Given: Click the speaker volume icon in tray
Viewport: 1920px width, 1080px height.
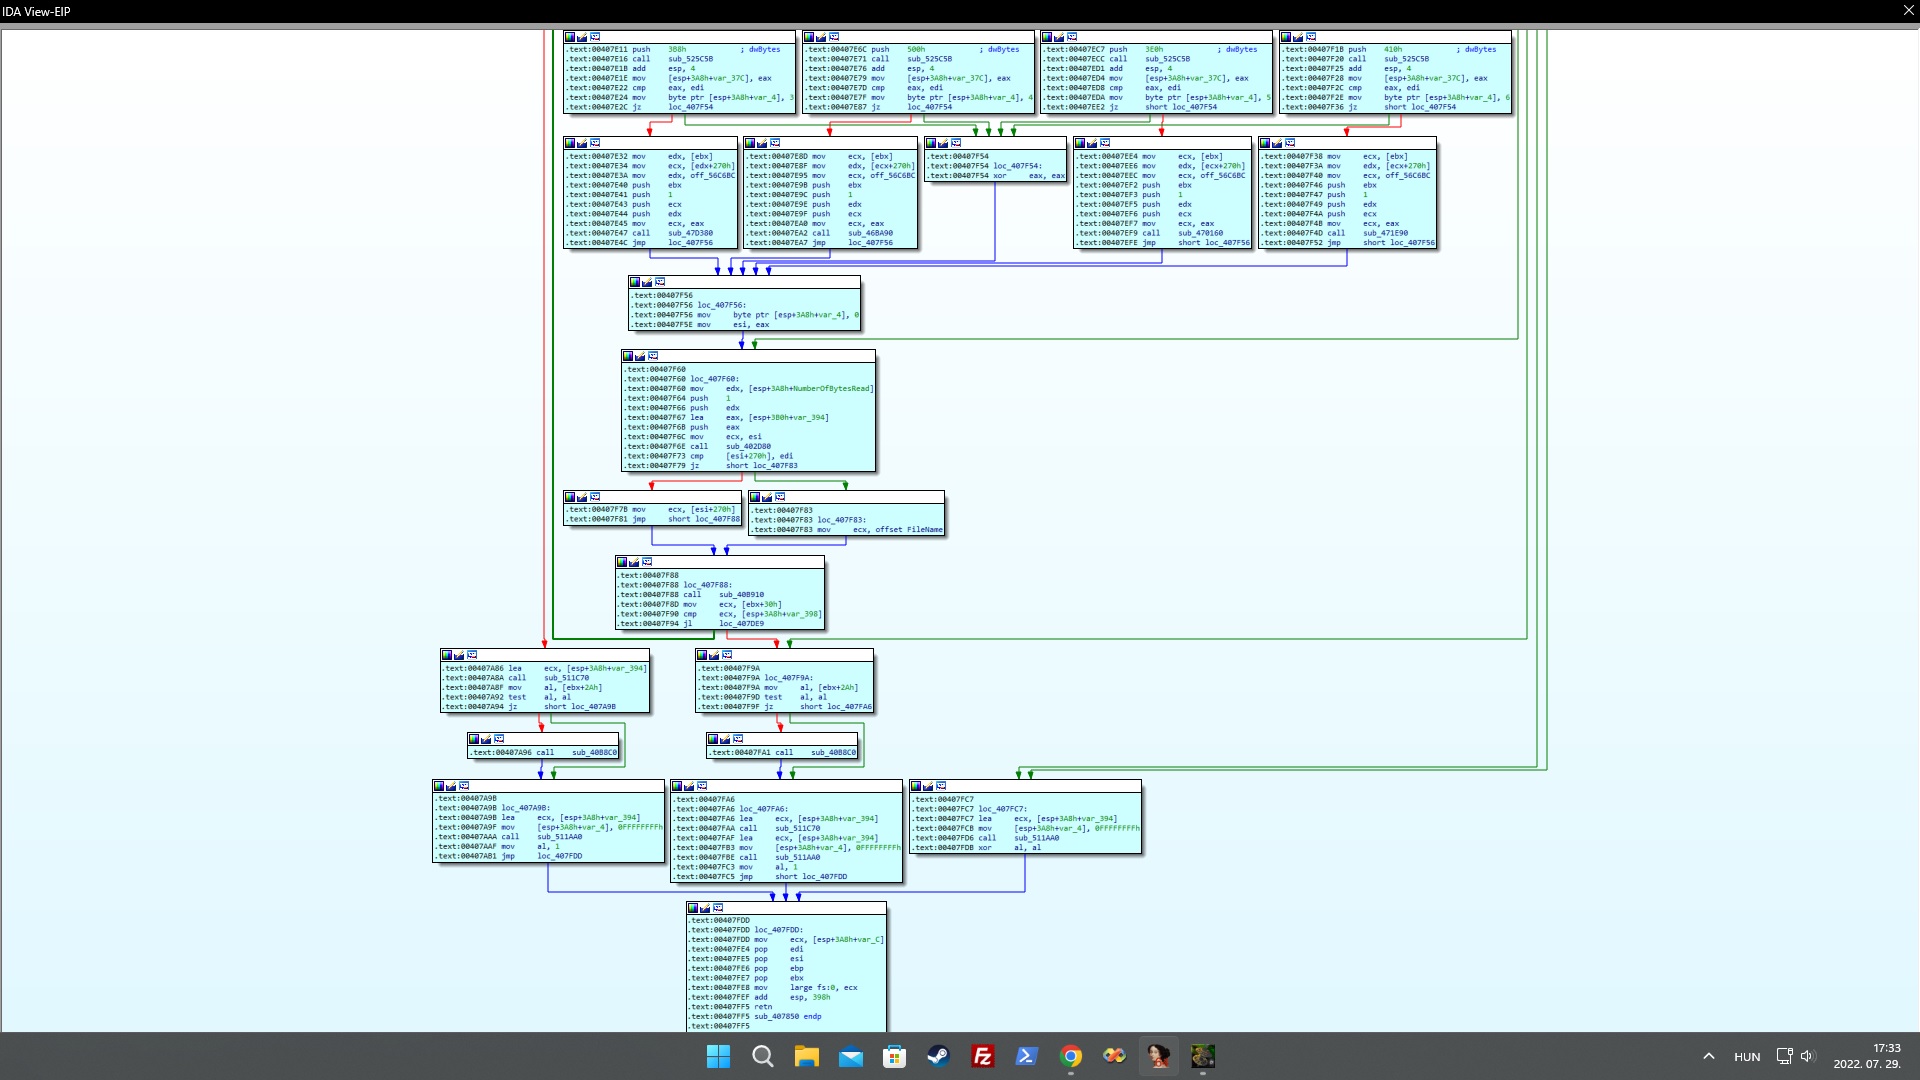Looking at the screenshot, I should click(1807, 1056).
